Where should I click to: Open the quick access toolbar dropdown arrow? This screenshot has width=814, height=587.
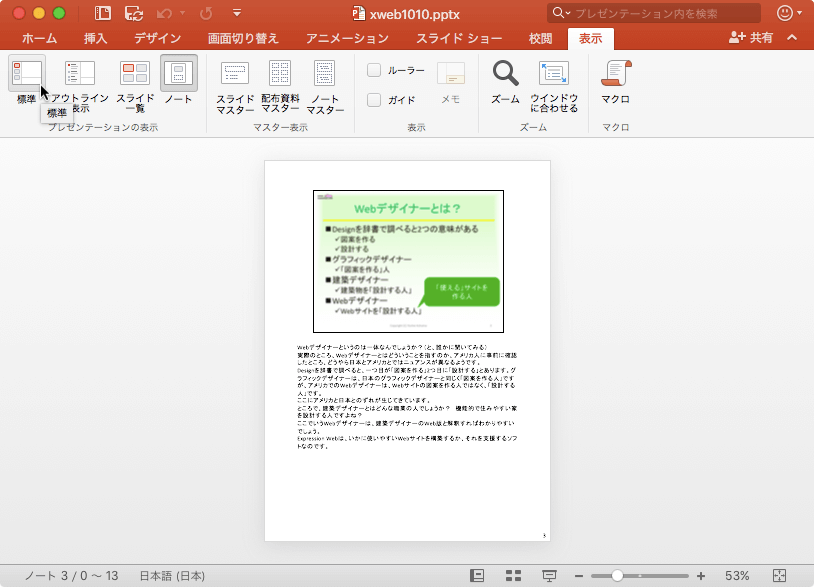pyautogui.click(x=236, y=14)
